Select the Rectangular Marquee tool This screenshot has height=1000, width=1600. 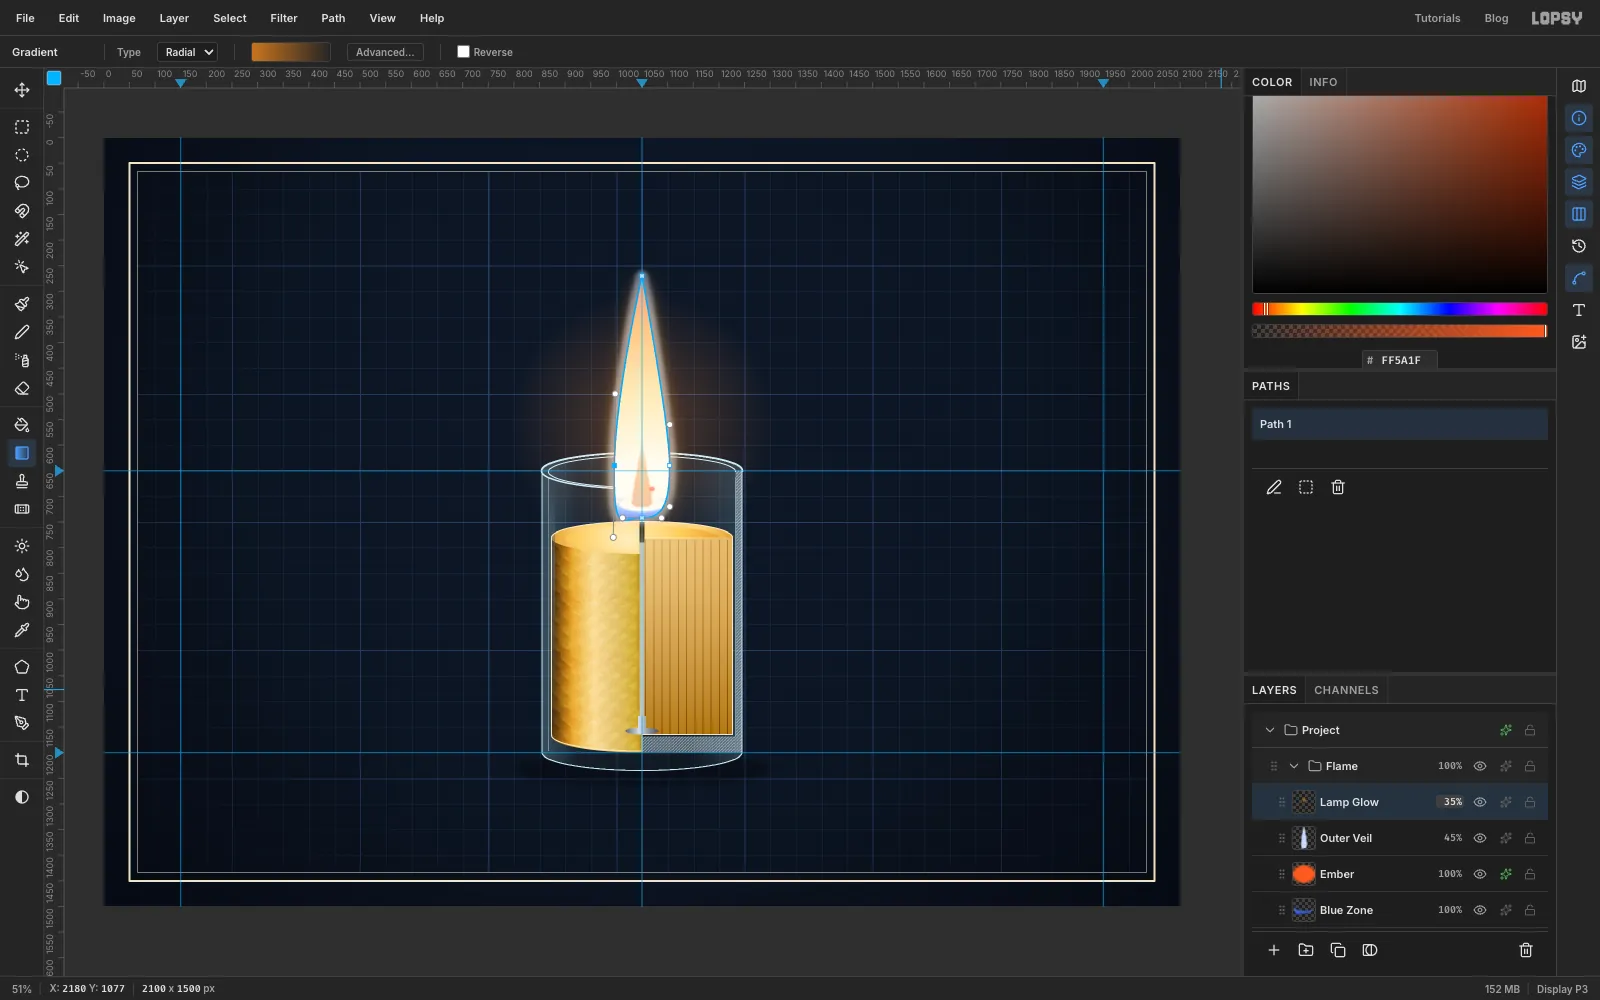coord(22,127)
